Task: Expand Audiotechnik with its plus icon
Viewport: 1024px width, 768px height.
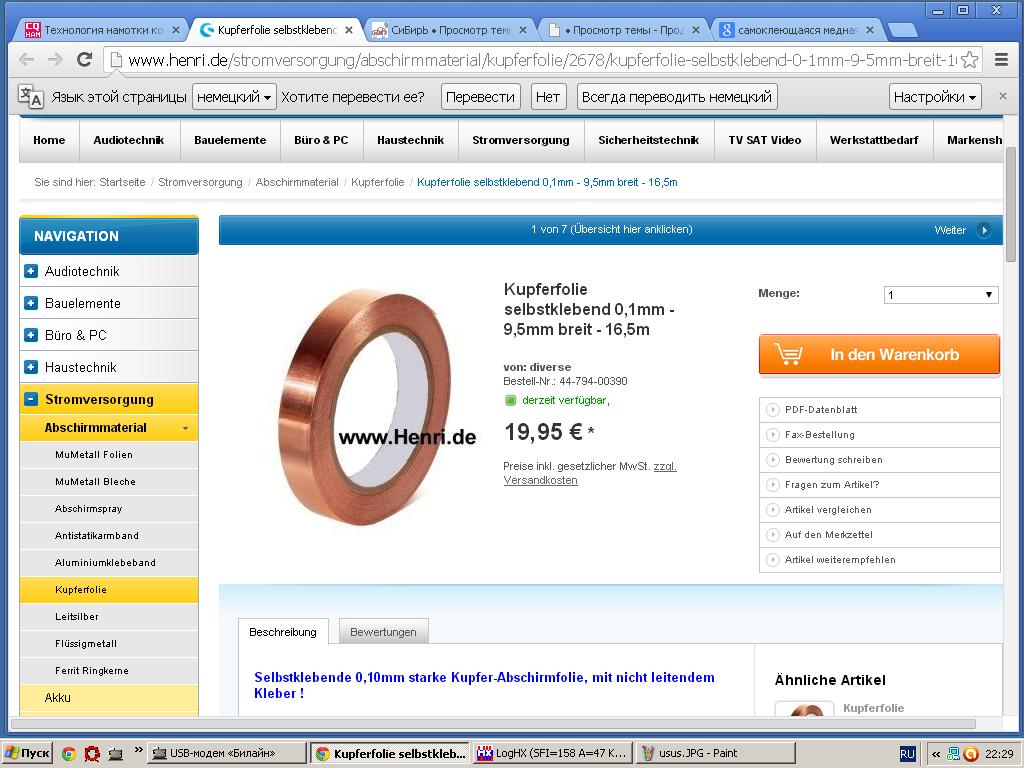Action: point(31,271)
